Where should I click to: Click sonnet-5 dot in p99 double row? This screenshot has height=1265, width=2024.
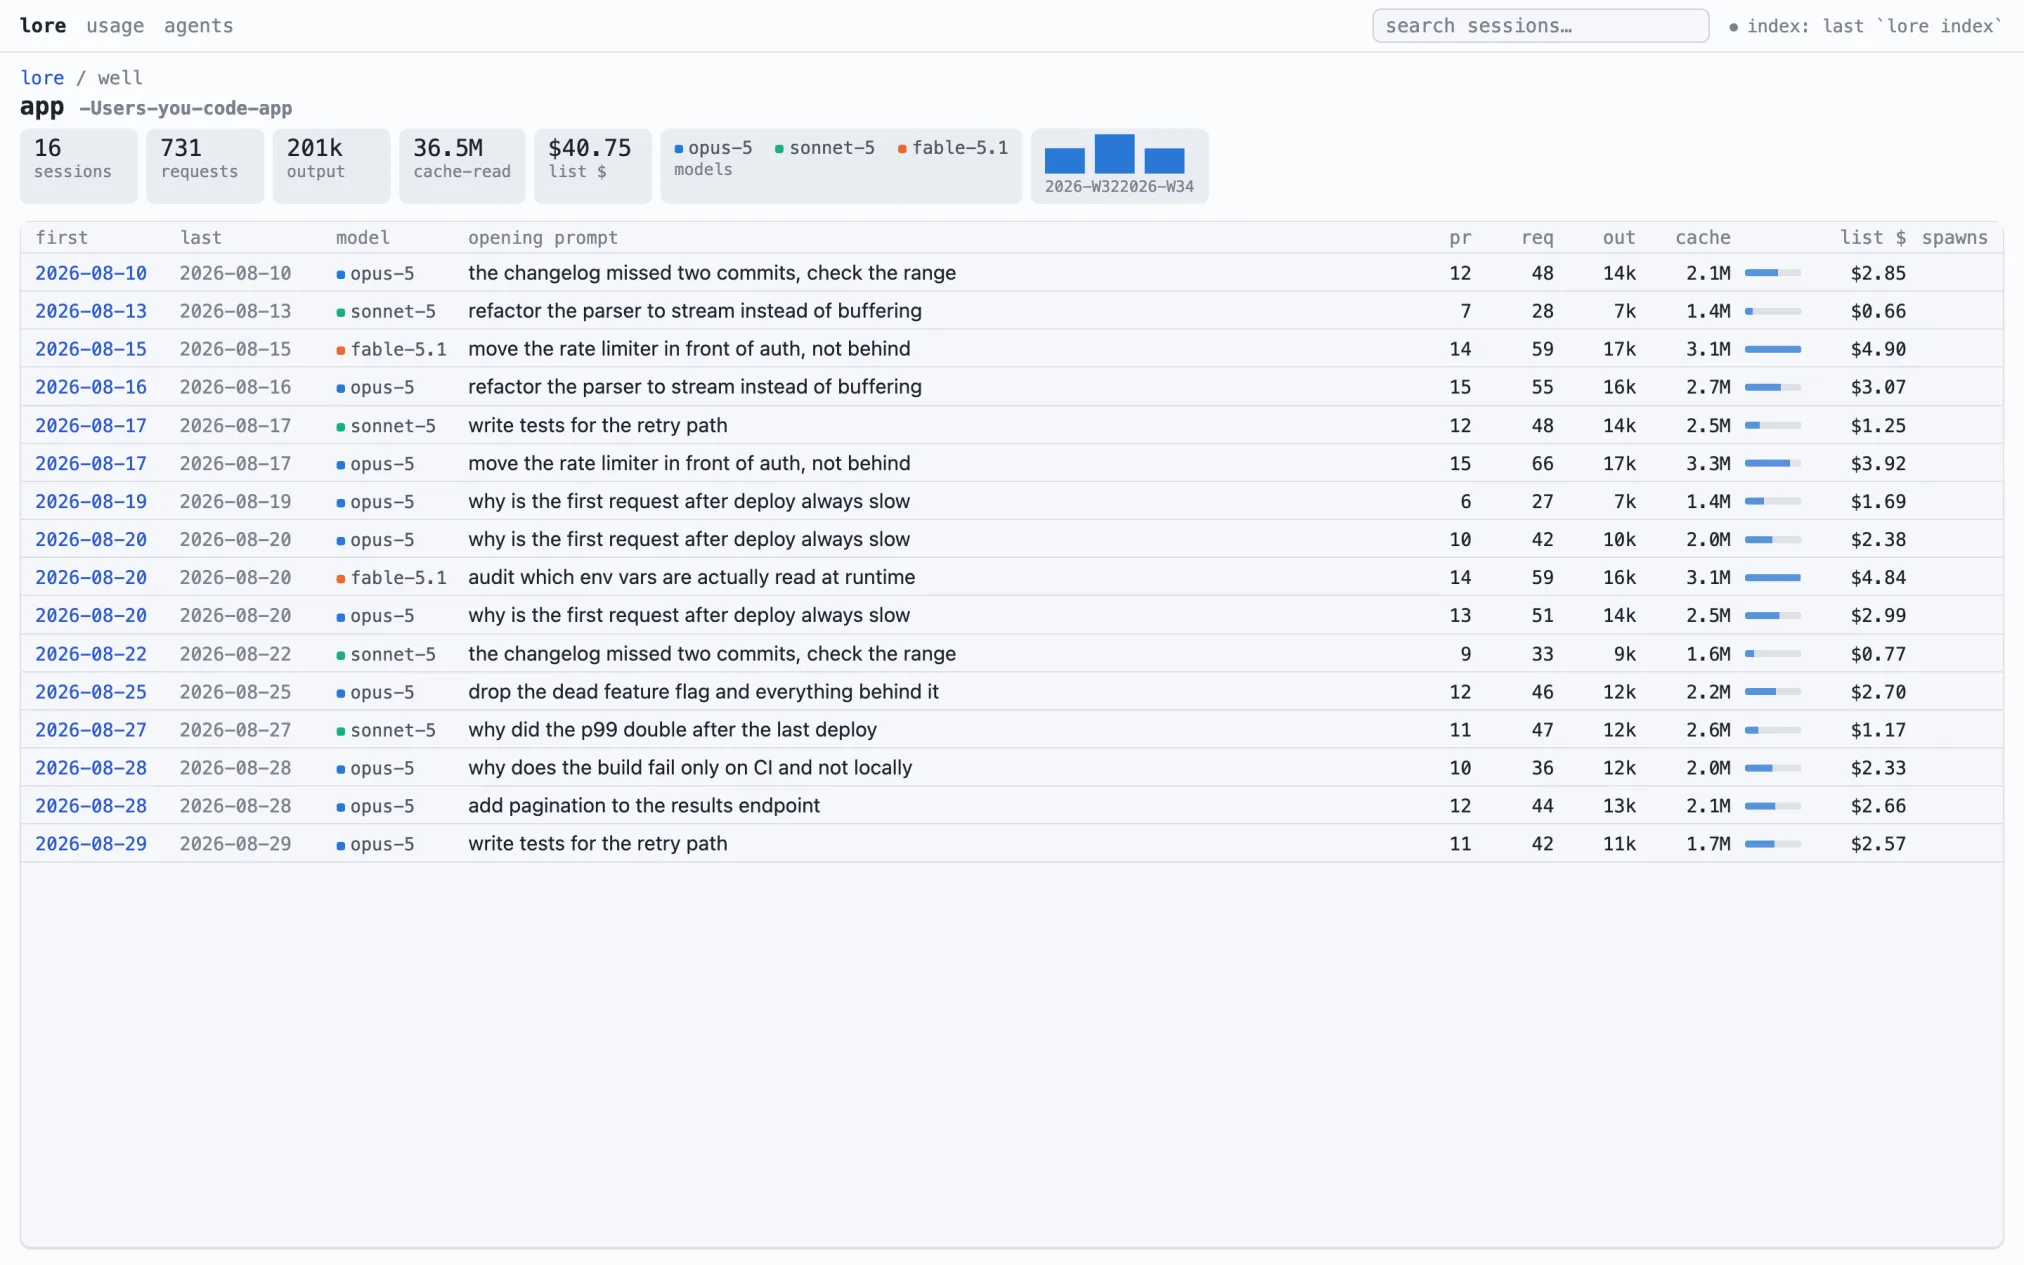(341, 732)
